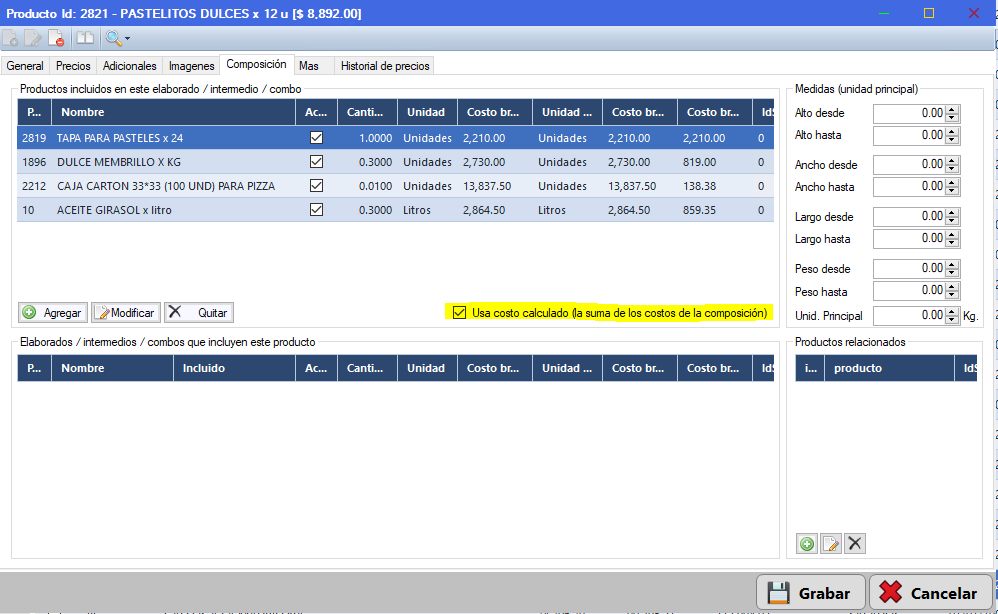
Task: Select row DULCE MEMBRILLO X KG
Action: [395, 162]
